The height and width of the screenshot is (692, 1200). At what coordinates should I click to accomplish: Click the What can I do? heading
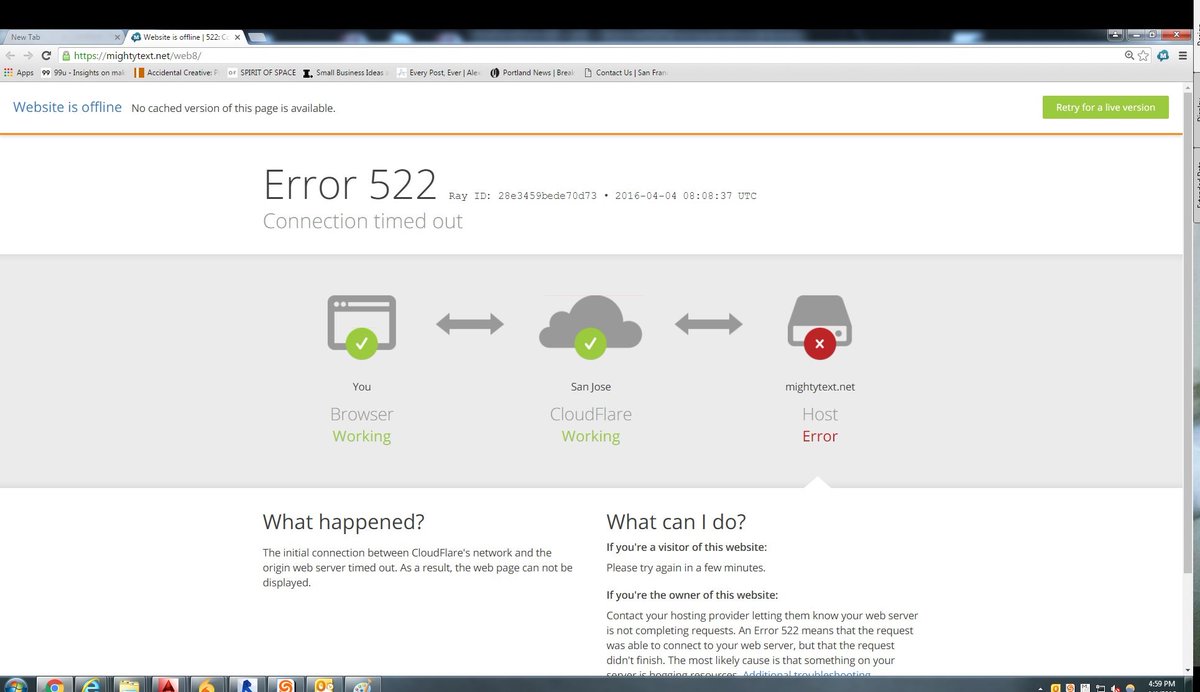point(676,522)
